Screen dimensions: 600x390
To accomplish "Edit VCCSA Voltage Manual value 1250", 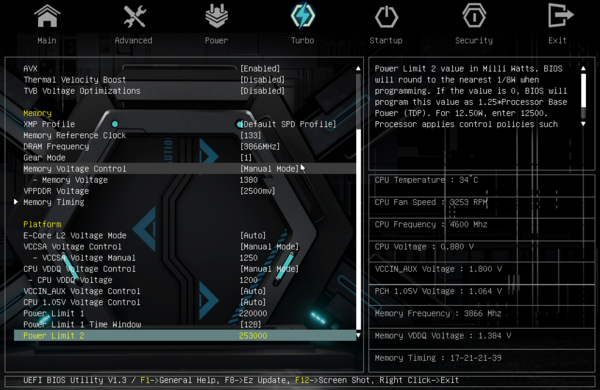I will point(248,258).
